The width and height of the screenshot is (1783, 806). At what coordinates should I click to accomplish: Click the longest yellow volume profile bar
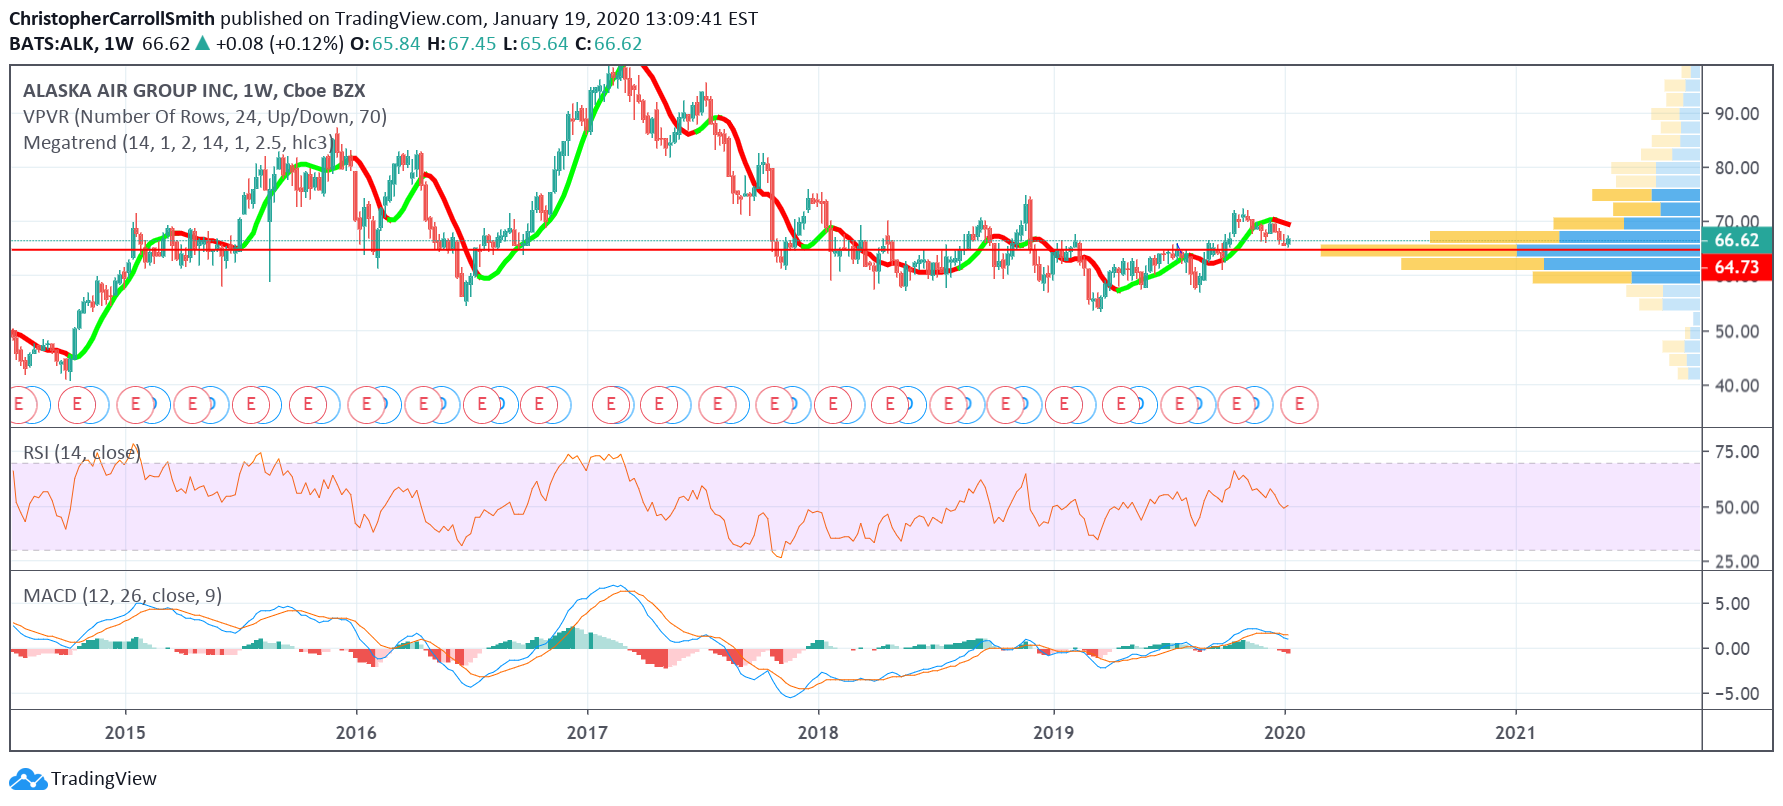[x=1419, y=250]
